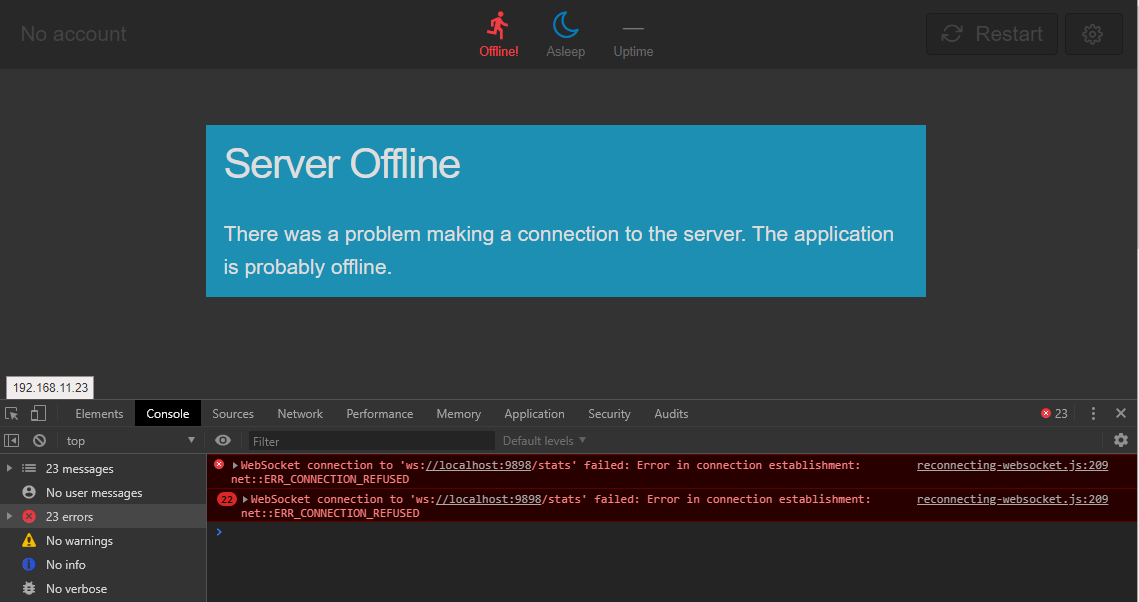Open the Audits tab
1139x602 pixels.
pyautogui.click(x=671, y=414)
